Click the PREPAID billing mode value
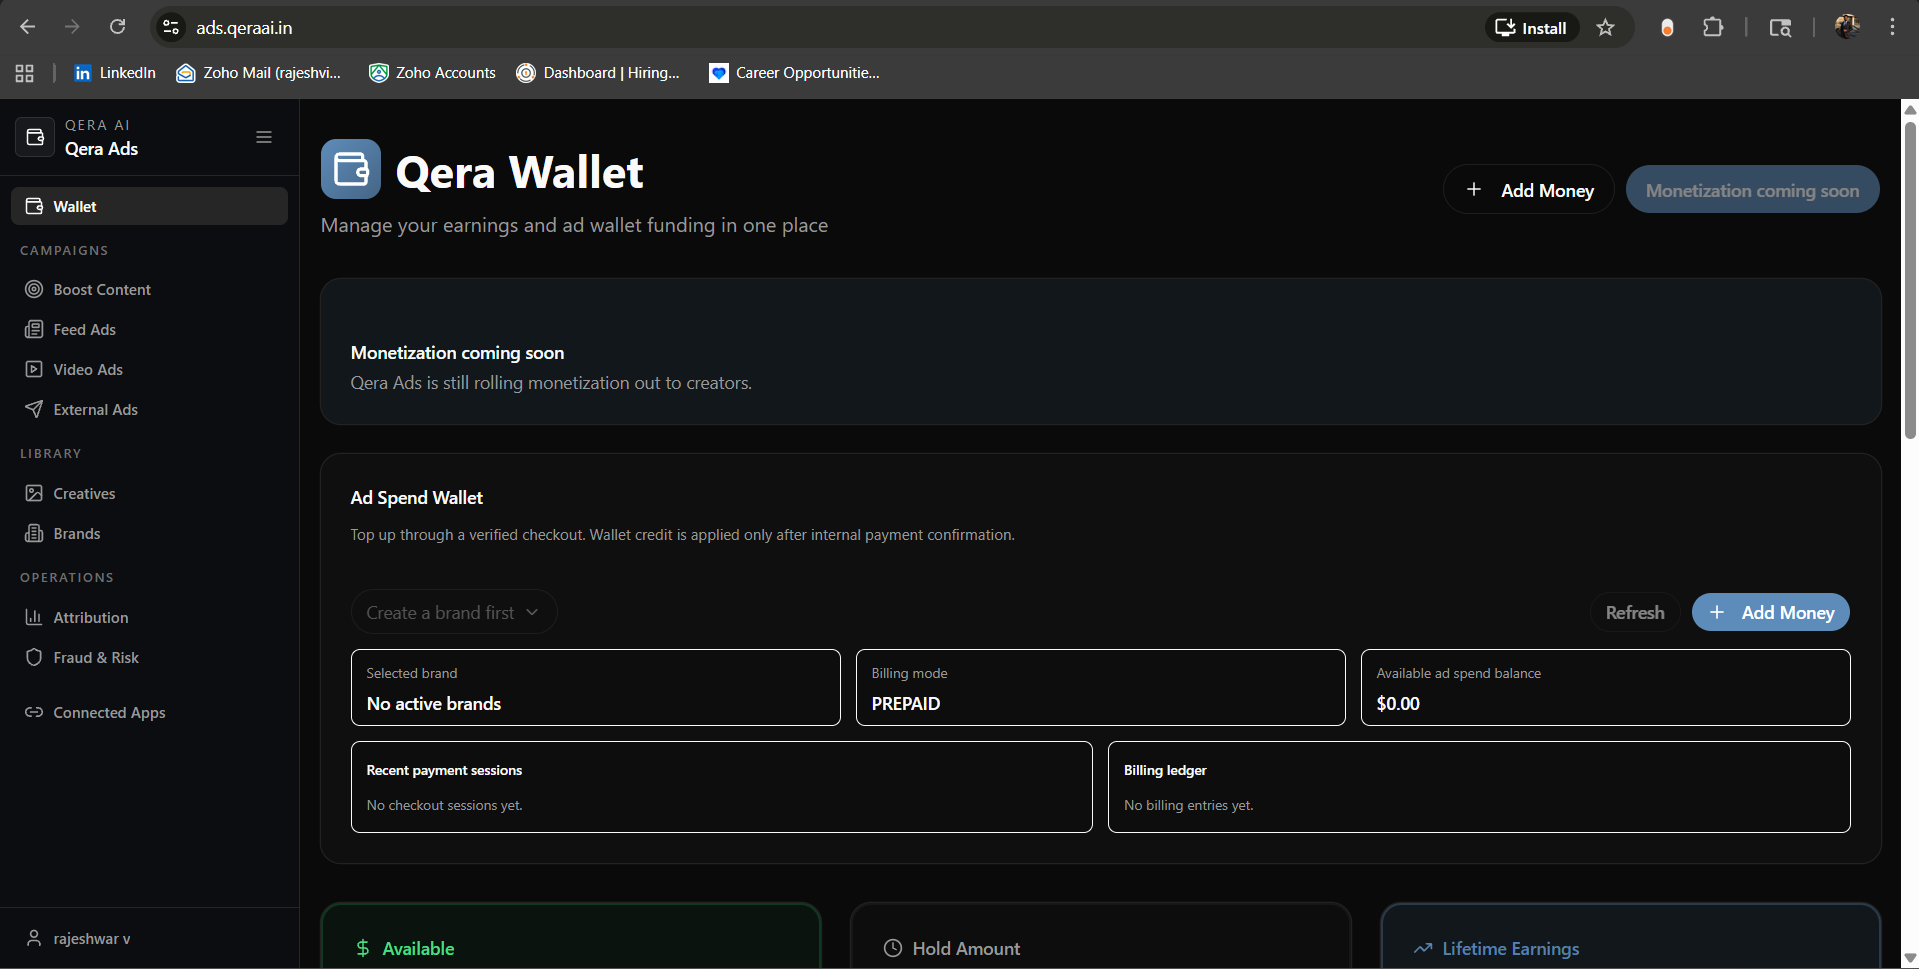The height and width of the screenshot is (969, 1919). point(906,703)
